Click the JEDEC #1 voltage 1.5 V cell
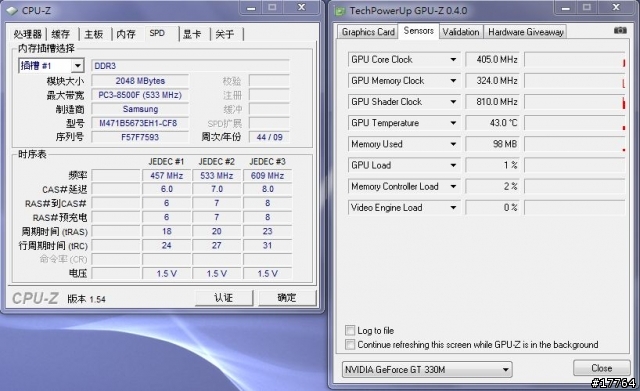This screenshot has width=640, height=391. click(x=167, y=273)
